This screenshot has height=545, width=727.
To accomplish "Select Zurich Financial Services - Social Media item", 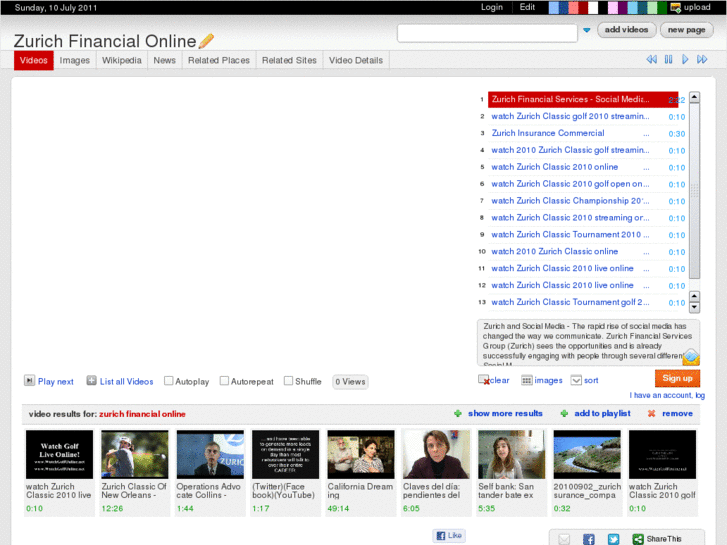I will point(583,99).
